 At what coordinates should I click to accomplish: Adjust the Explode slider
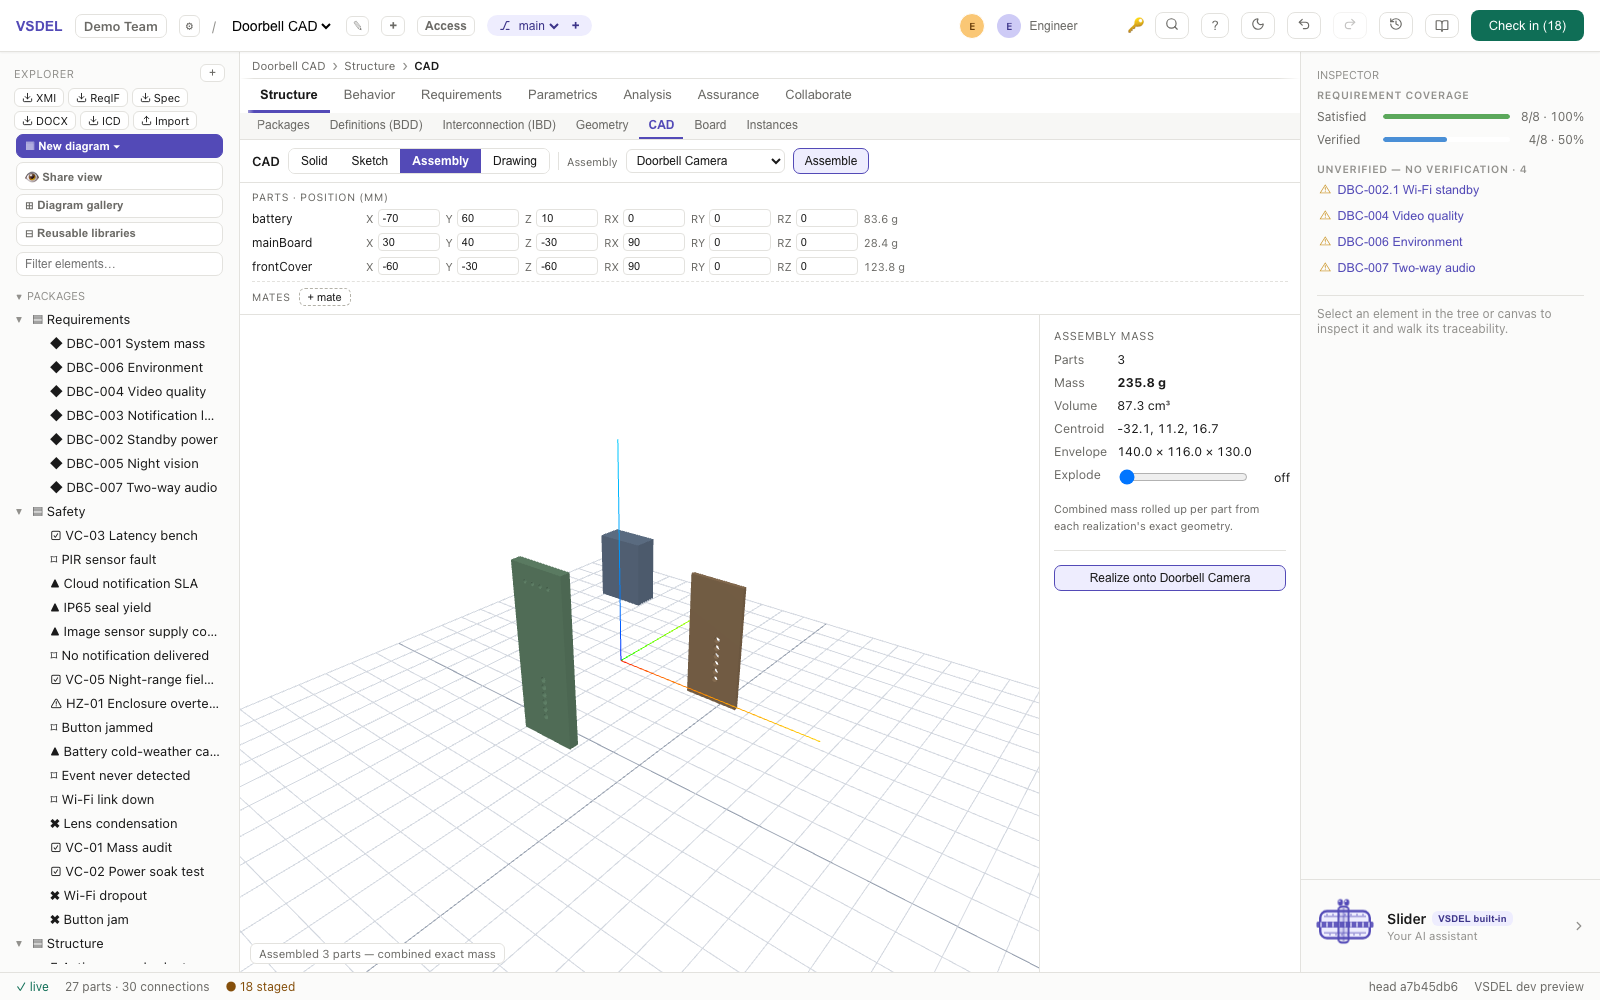coord(1185,477)
